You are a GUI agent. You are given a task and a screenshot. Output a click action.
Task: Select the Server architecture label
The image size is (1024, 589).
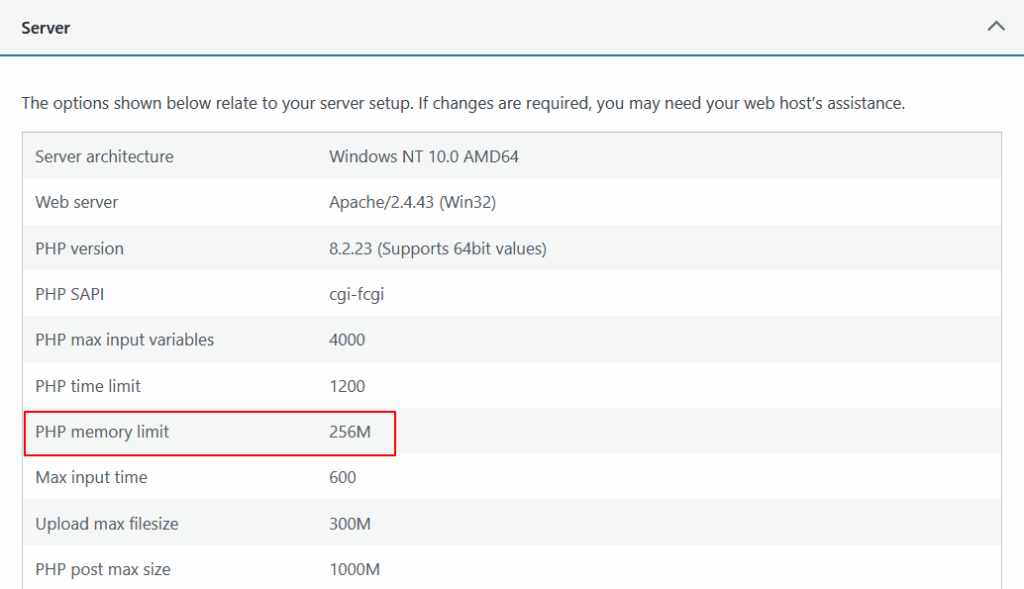[104, 157]
